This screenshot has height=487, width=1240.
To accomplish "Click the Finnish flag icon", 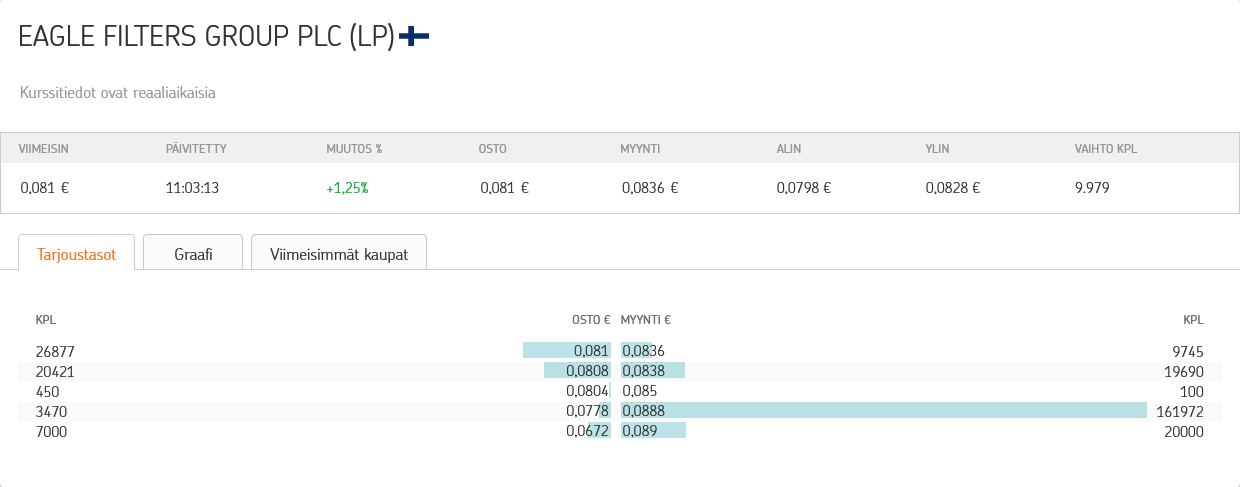I will click(414, 37).
